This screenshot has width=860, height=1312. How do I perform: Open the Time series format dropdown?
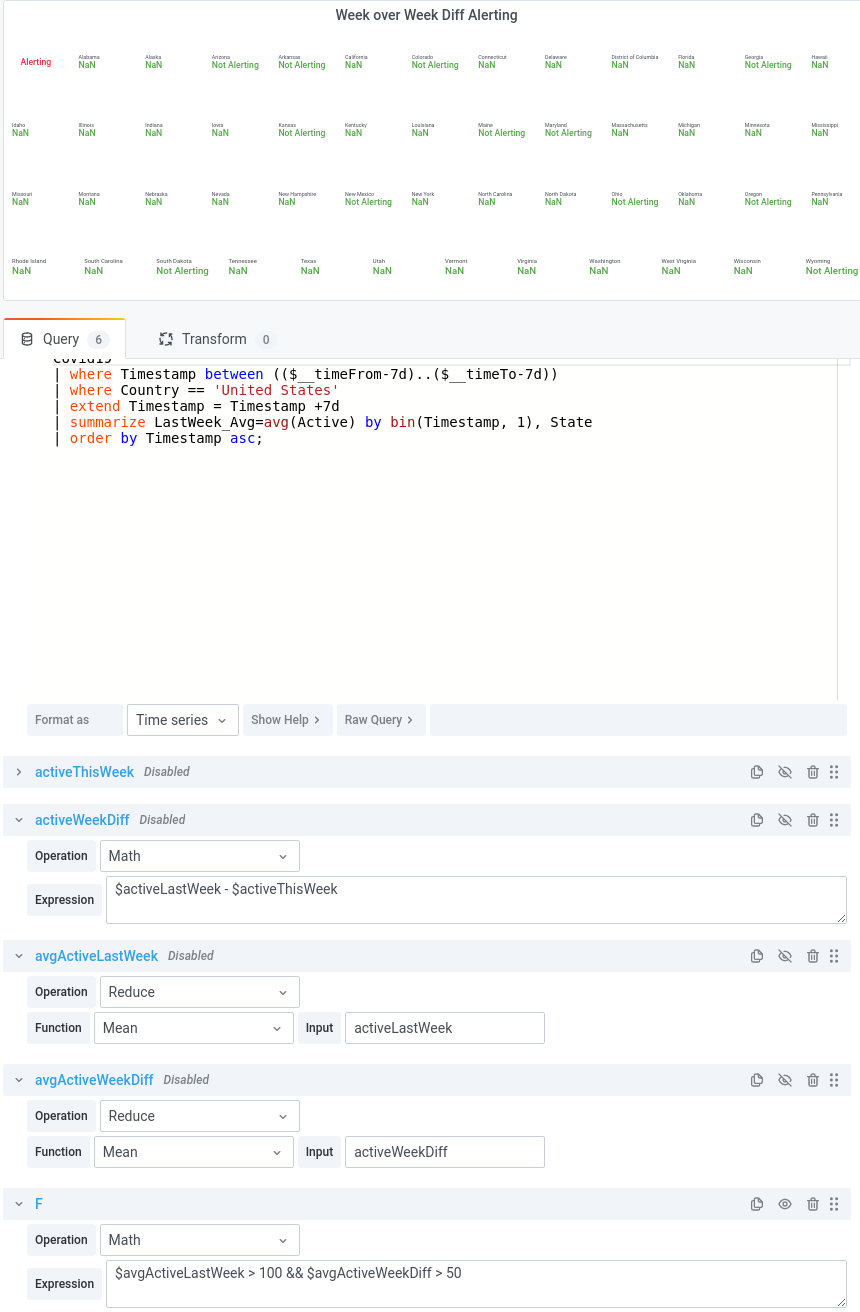tap(182, 719)
